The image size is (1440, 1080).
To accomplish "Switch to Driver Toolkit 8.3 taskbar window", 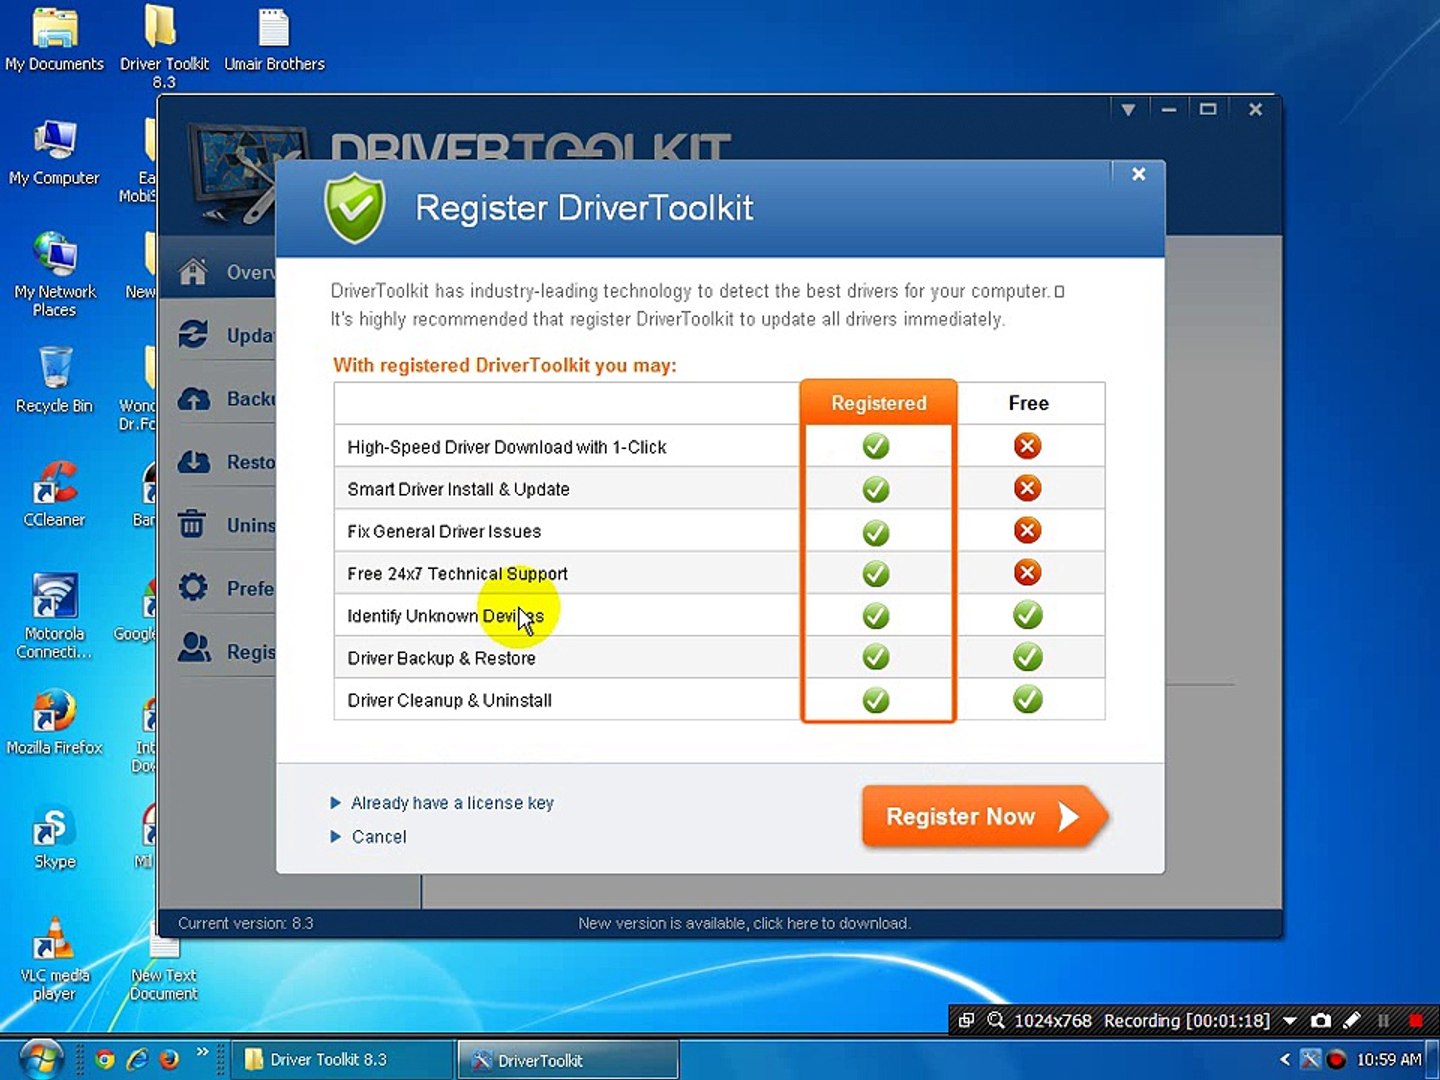I will pos(343,1059).
